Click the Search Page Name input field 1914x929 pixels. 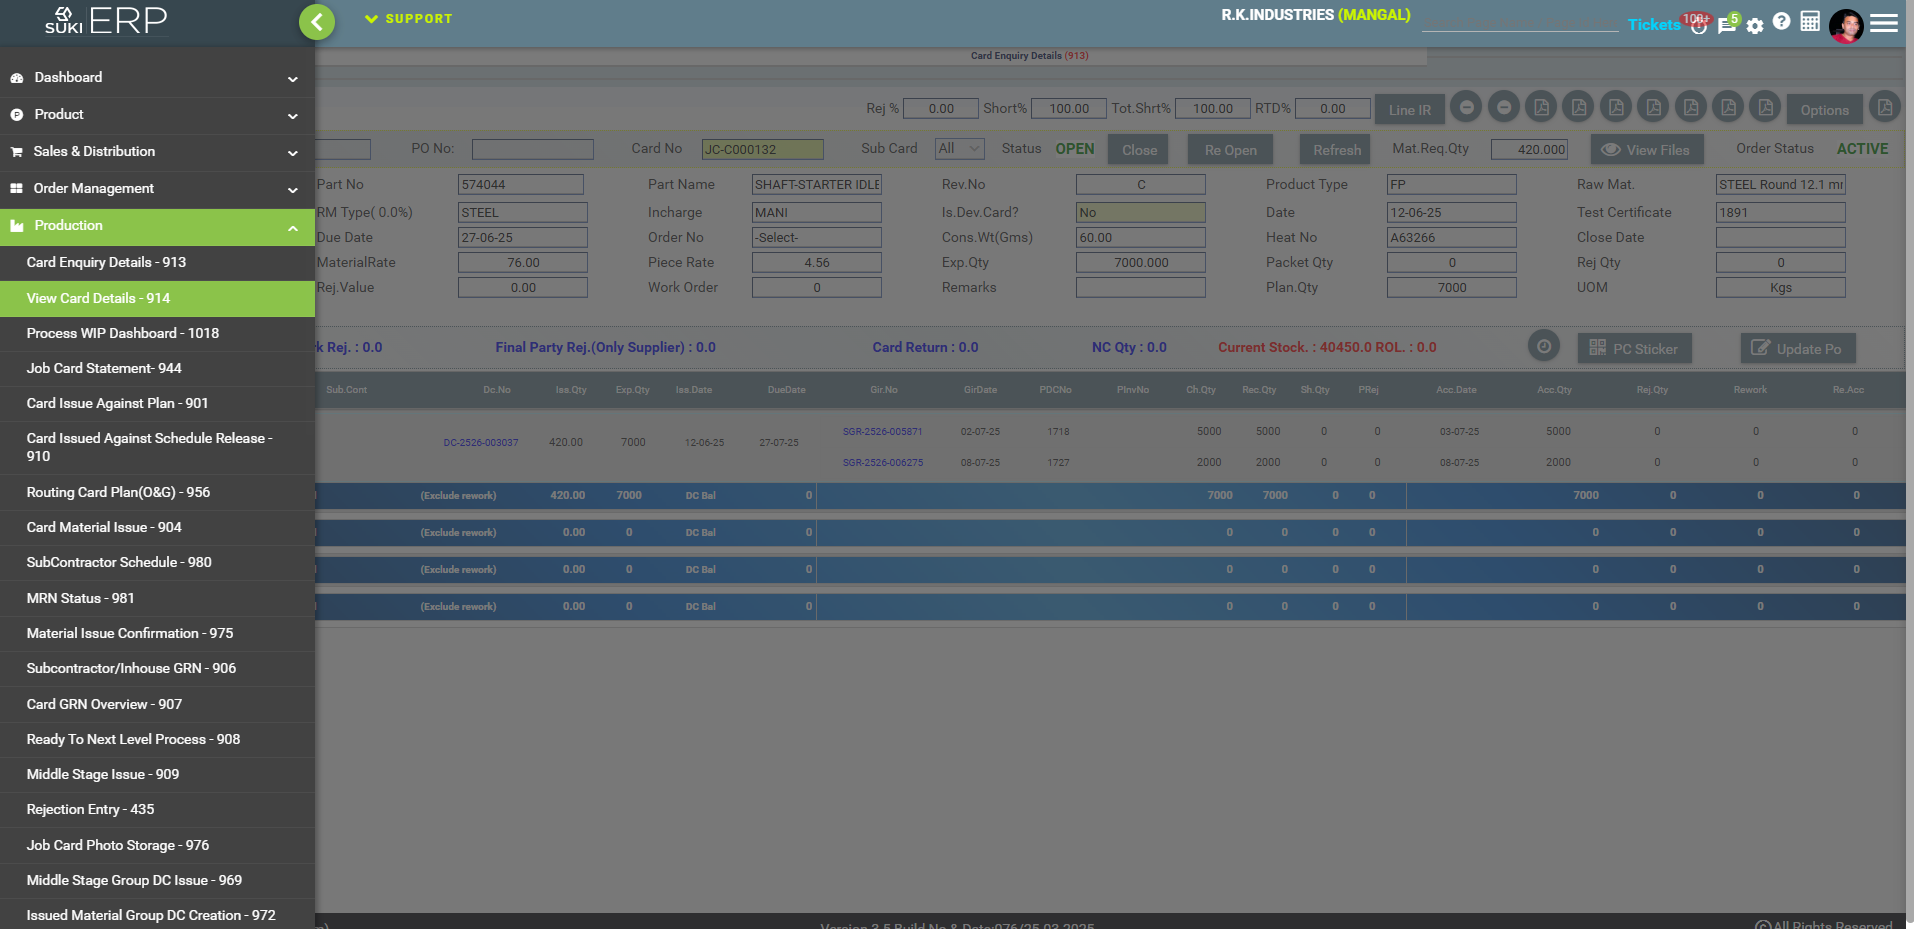tap(1519, 22)
